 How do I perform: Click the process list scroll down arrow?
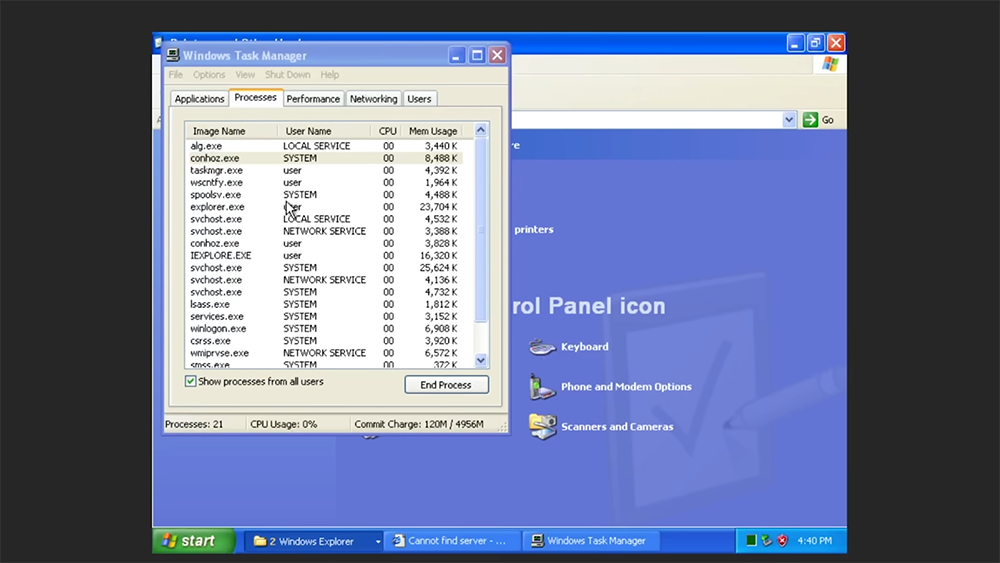[x=481, y=360]
